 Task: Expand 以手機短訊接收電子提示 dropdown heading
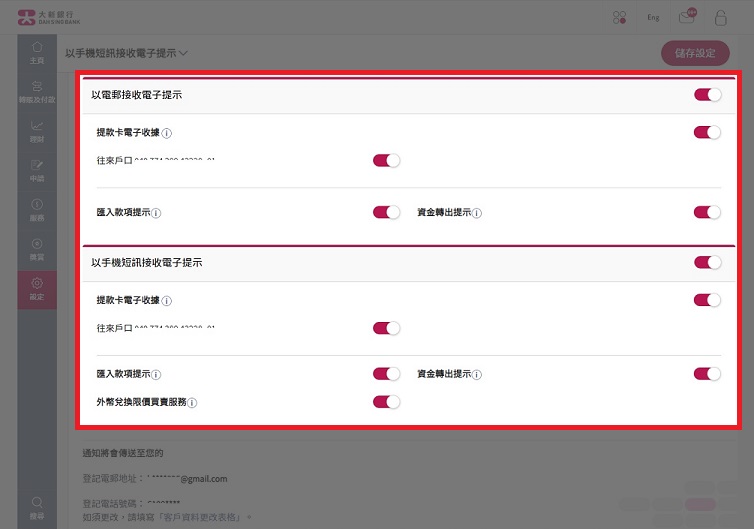[x=126, y=53]
